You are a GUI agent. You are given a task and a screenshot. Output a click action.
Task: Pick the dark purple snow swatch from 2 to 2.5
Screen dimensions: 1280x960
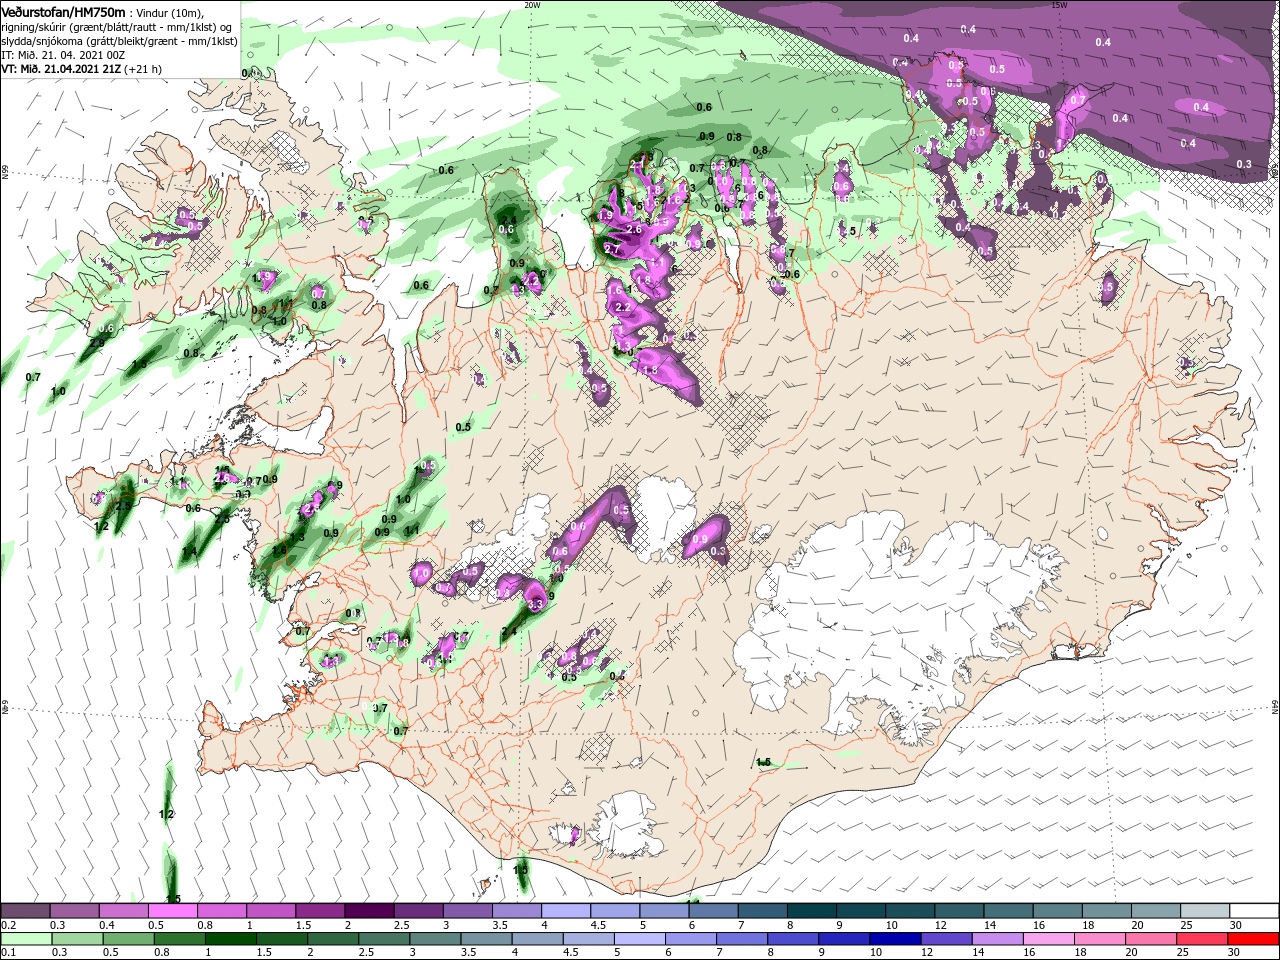coord(369,911)
